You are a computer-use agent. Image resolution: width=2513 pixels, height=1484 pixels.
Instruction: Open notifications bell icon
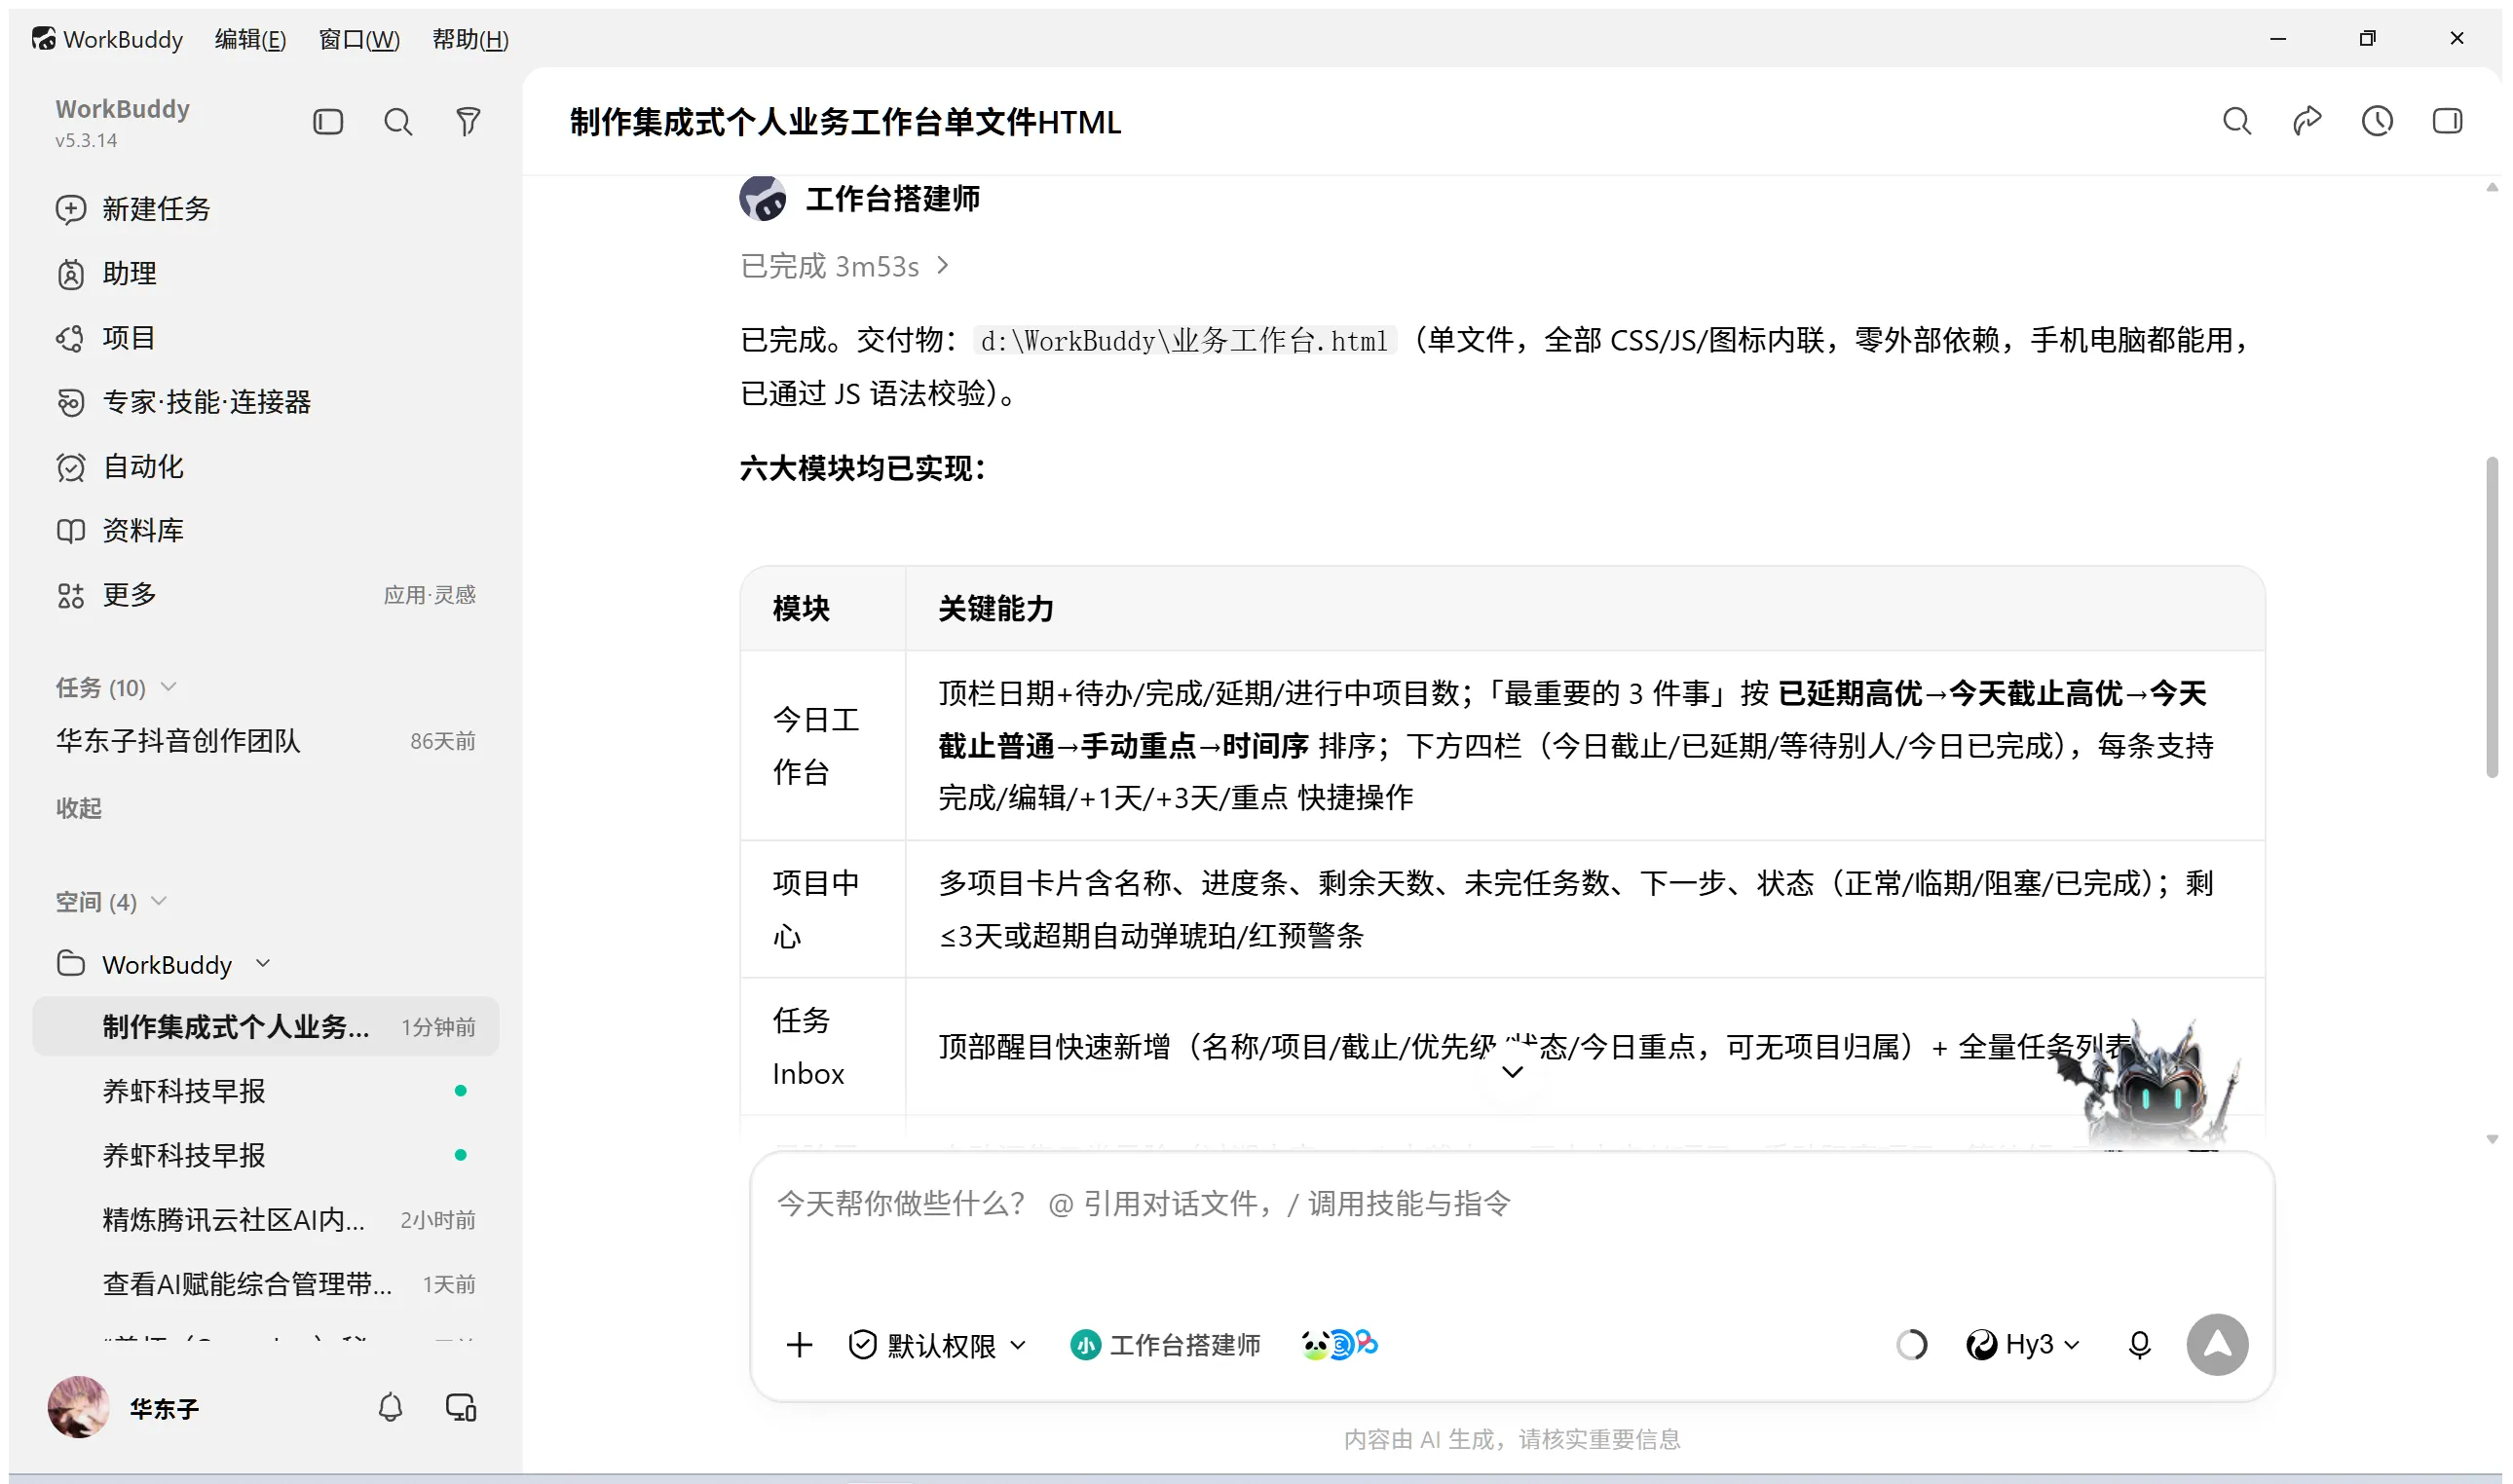tap(390, 1408)
